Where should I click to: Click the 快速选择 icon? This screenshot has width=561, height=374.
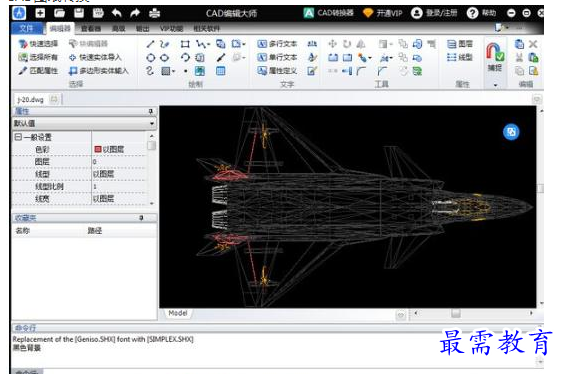pos(23,44)
